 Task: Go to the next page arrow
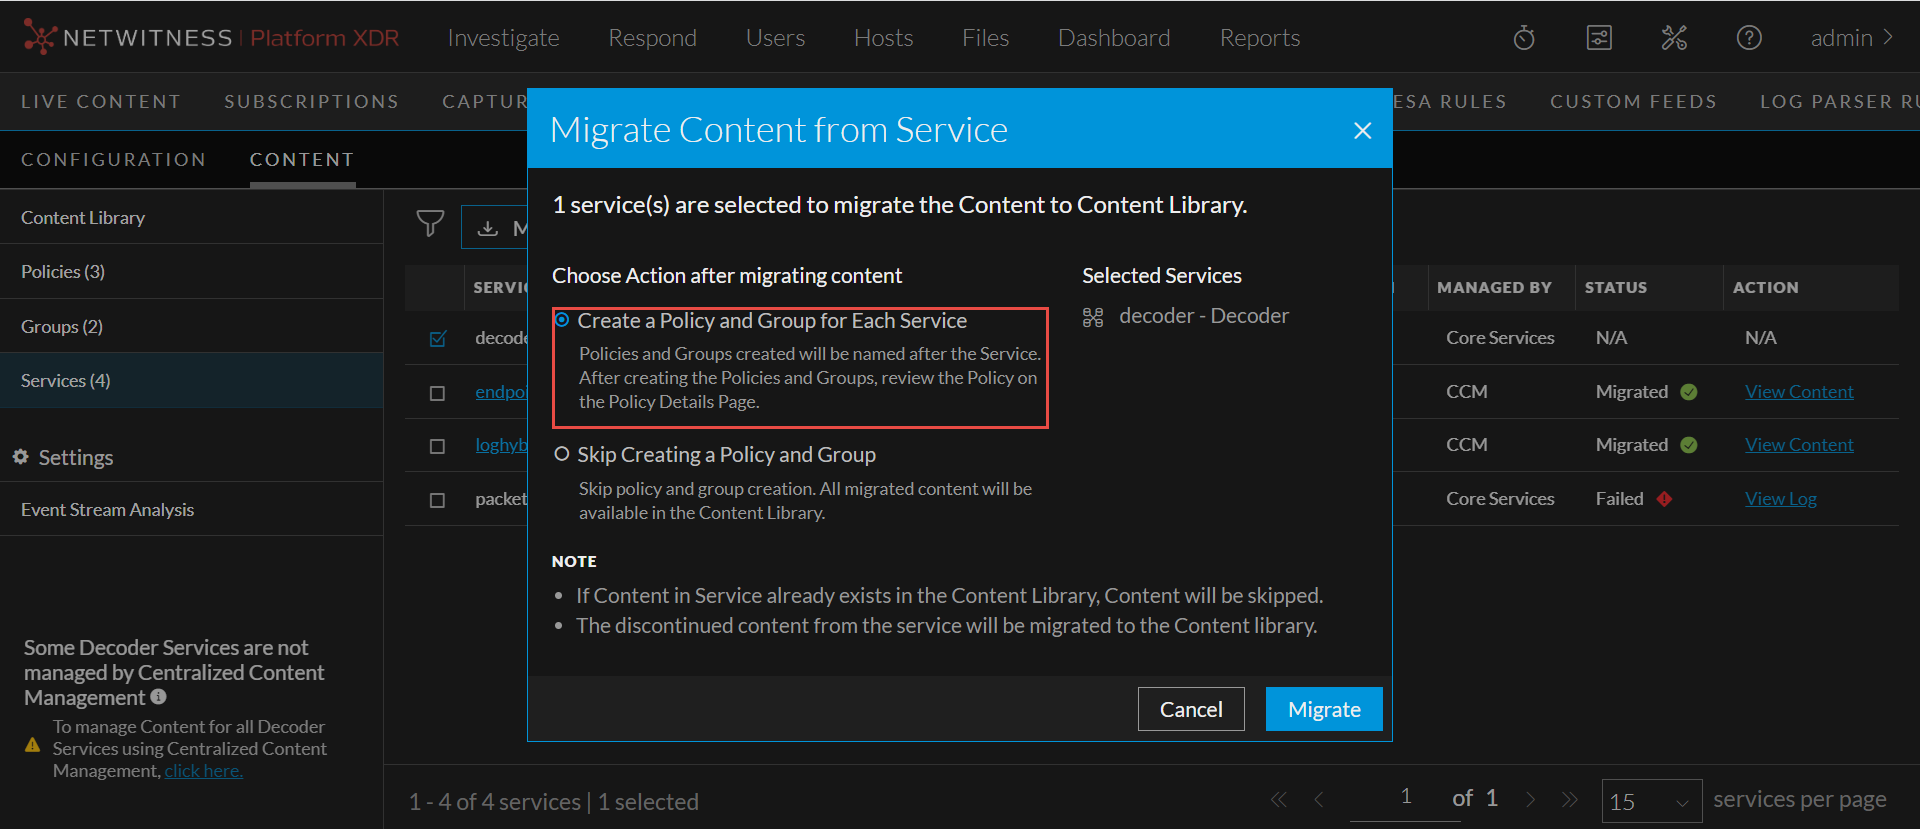click(x=1530, y=799)
